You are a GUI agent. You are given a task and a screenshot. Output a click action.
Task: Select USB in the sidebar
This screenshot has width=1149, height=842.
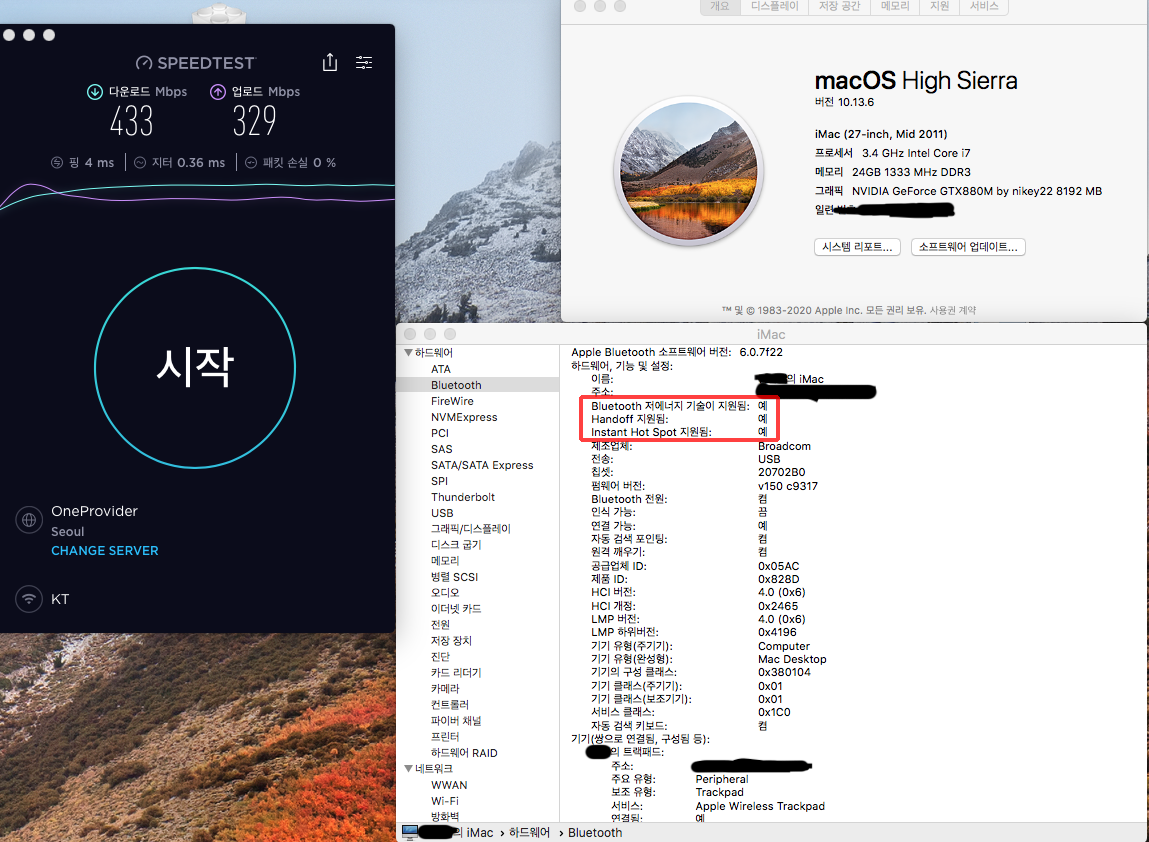coord(442,513)
